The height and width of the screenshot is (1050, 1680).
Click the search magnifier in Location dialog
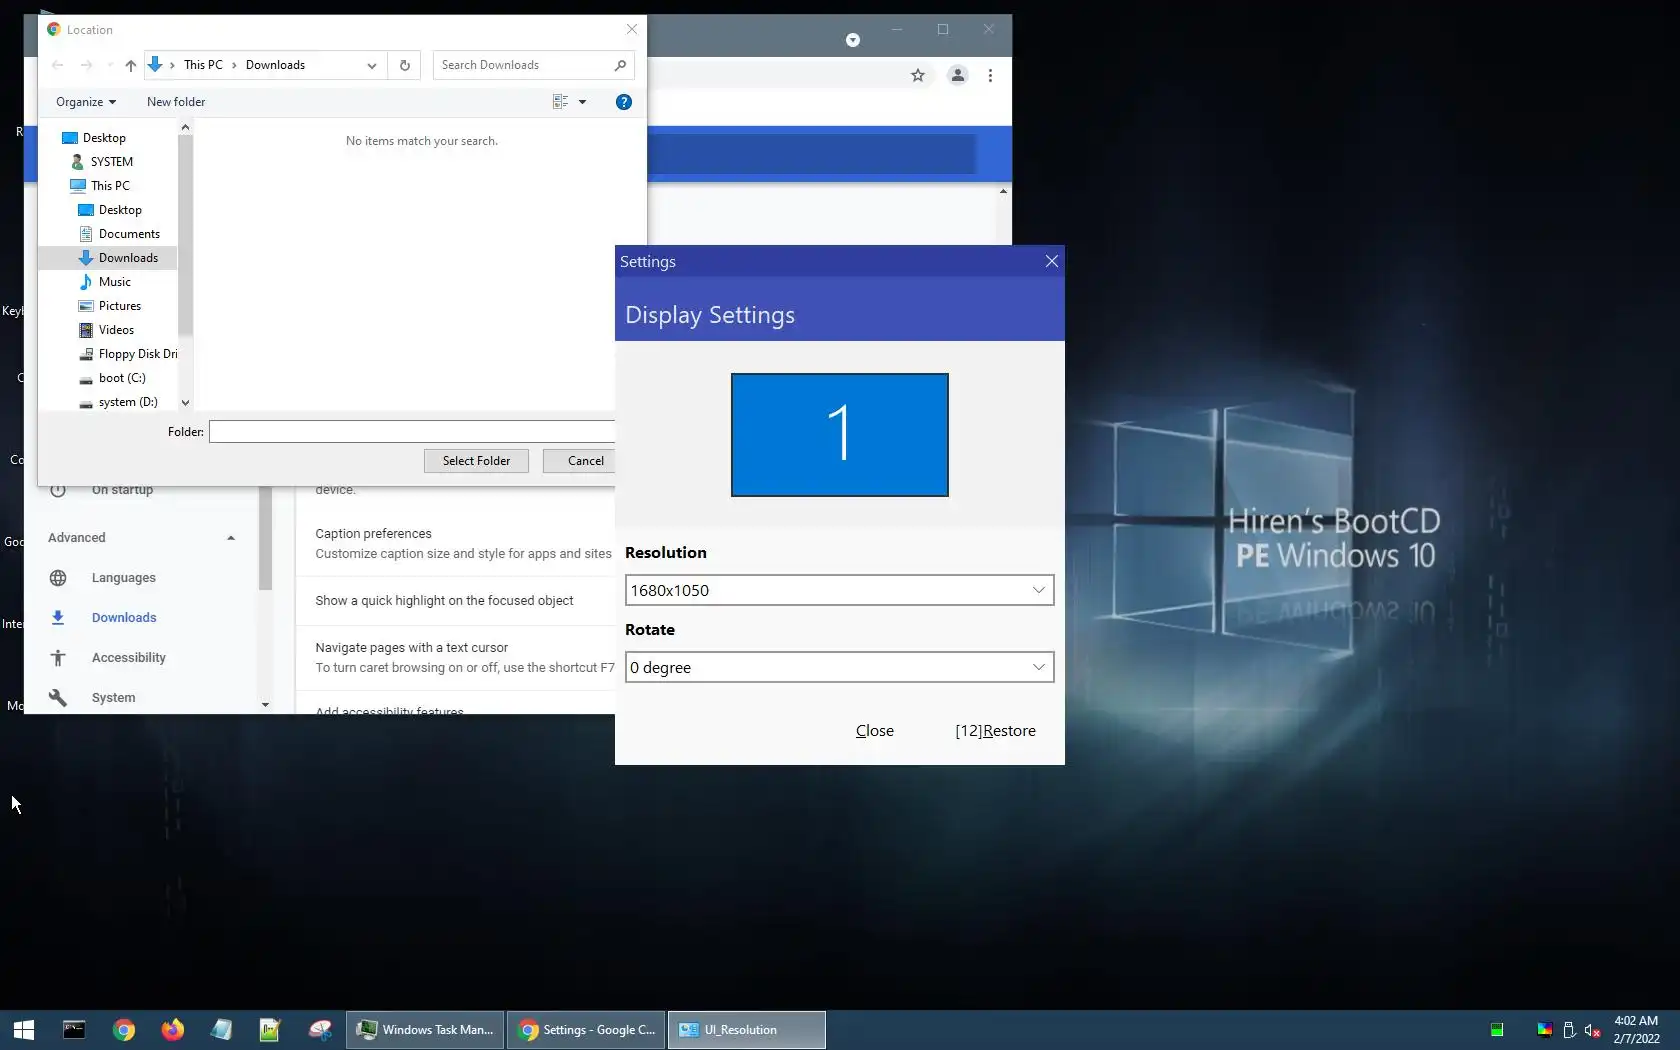(620, 65)
